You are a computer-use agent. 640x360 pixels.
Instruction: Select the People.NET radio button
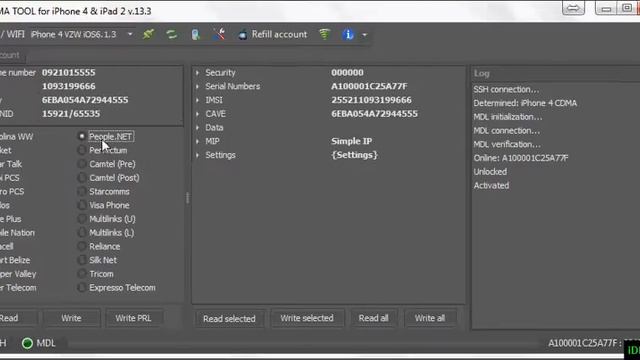82,136
